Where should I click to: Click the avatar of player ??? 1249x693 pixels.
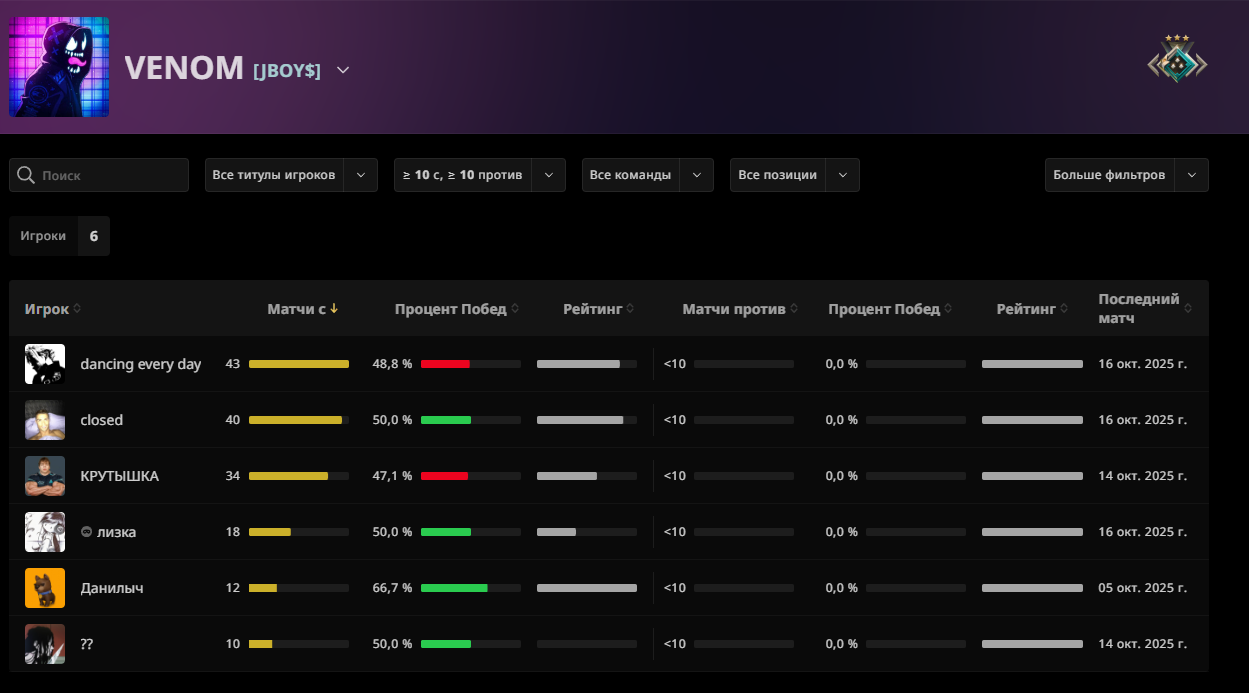pos(45,644)
